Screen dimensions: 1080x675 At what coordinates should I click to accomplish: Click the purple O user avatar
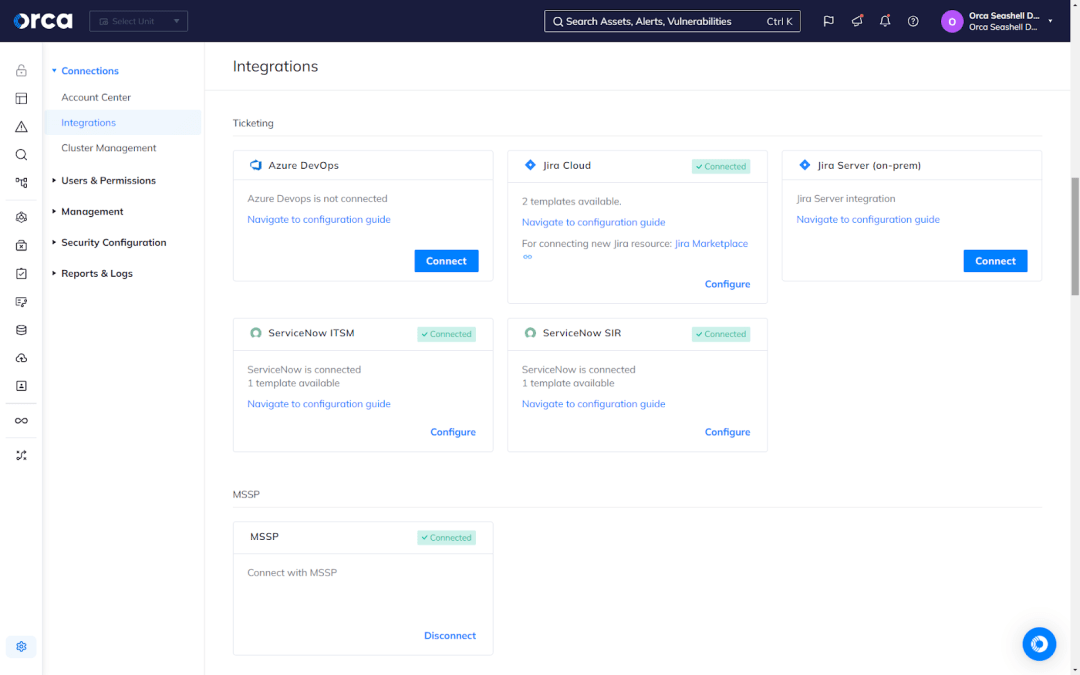[x=952, y=21]
